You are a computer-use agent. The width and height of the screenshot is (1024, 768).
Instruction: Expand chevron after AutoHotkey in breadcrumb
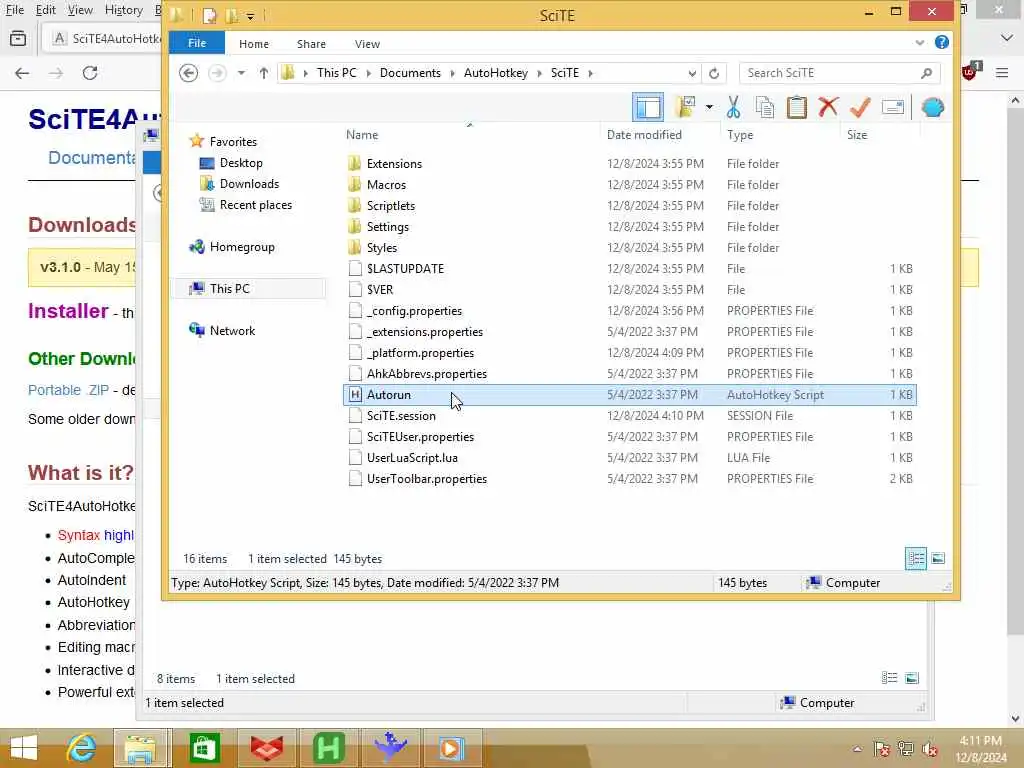point(539,73)
